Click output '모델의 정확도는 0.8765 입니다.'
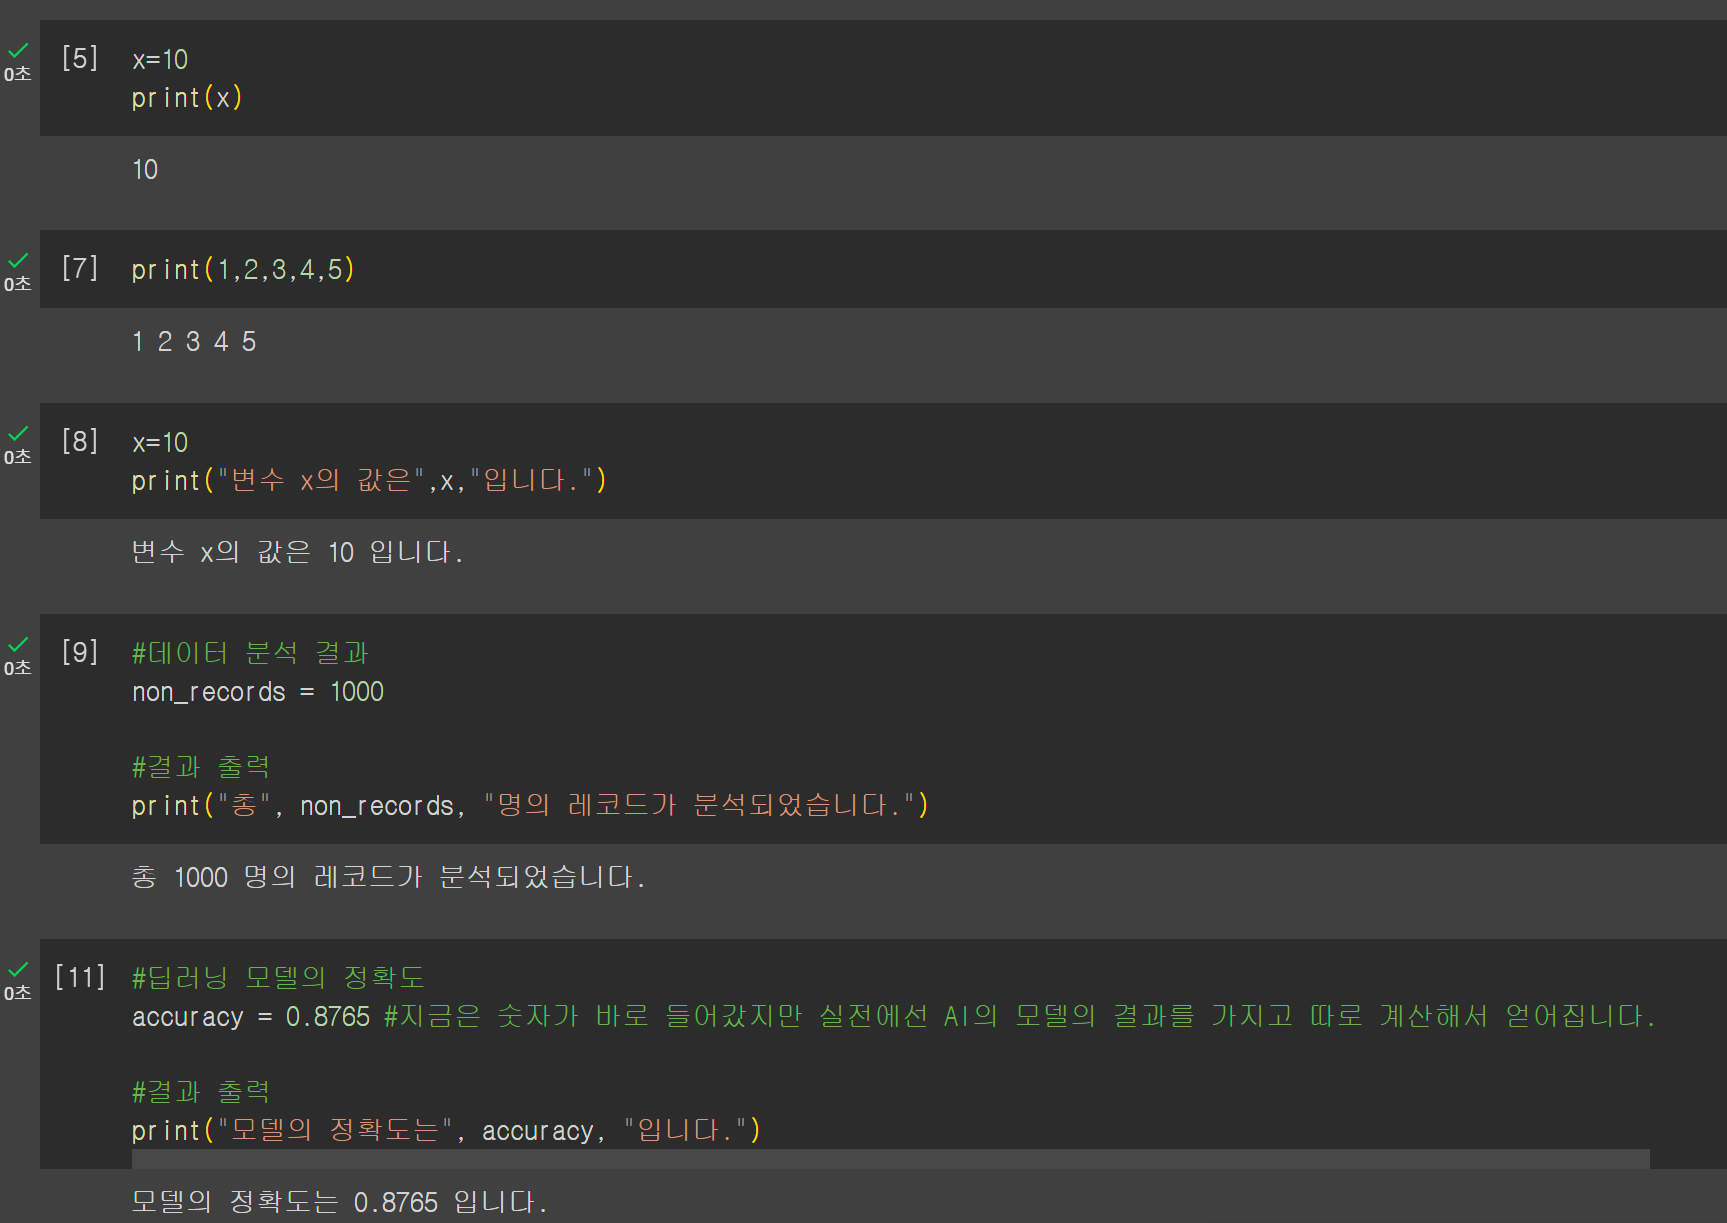This screenshot has width=1727, height=1223. coord(340,1202)
